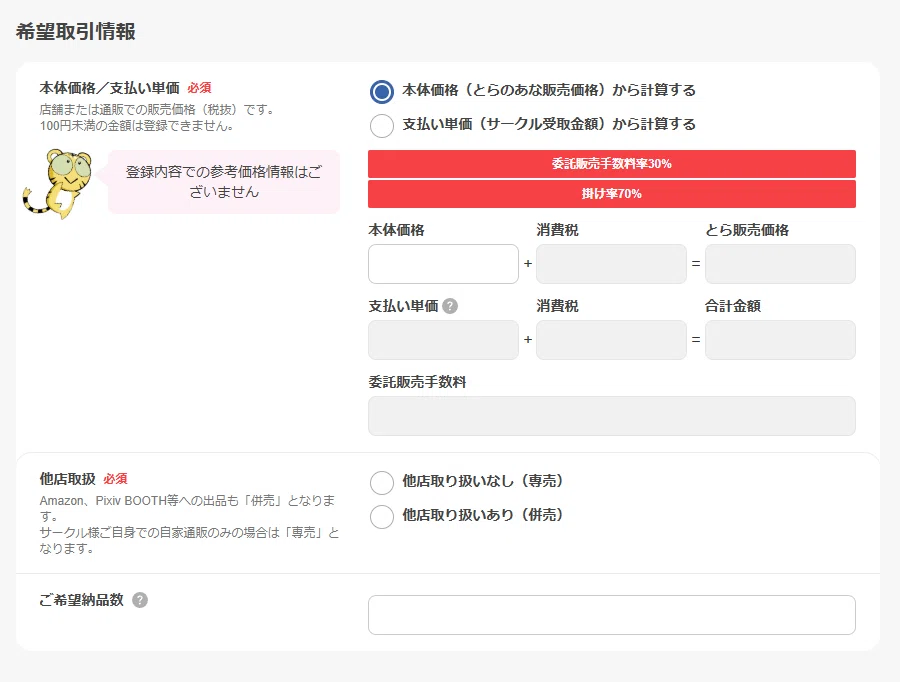Choose 他店取り扱いあり (併売) option
900x682 pixels.
pyautogui.click(x=382, y=517)
